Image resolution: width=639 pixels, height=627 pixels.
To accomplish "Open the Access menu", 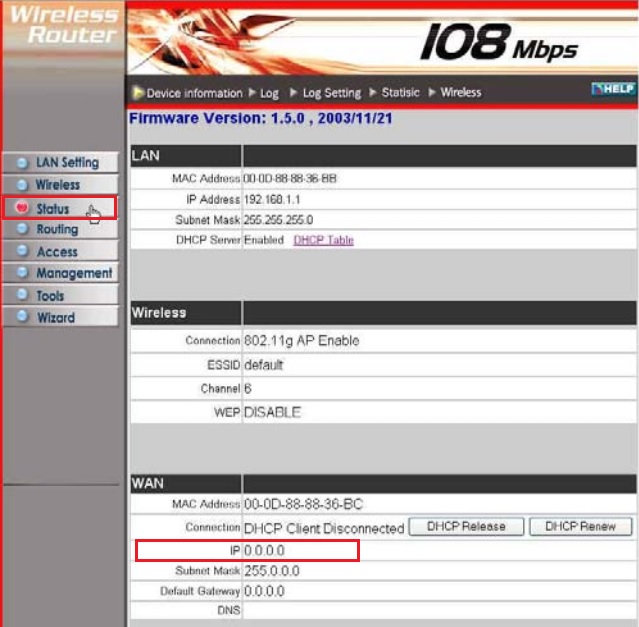I will click(60, 251).
